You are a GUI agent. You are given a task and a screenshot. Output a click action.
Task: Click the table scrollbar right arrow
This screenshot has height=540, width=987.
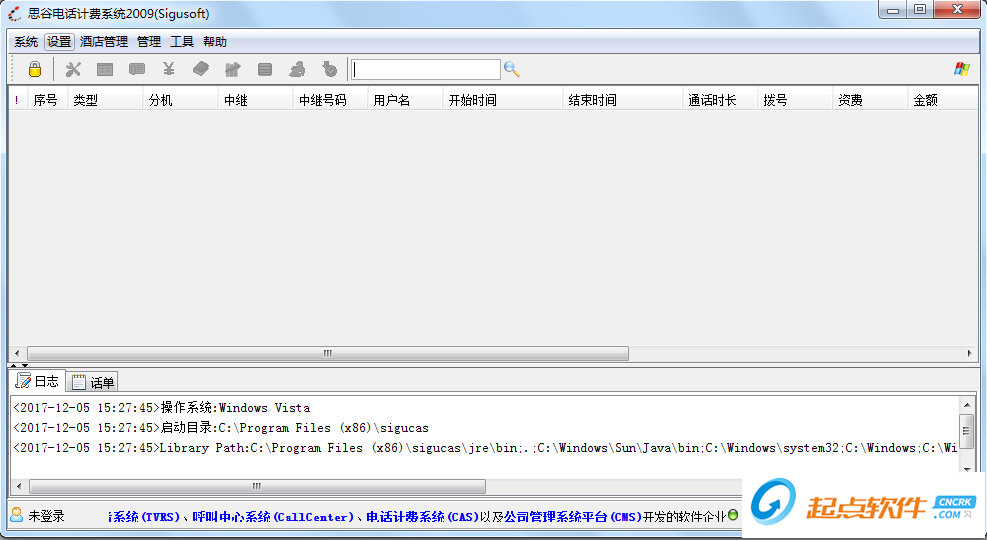(969, 353)
